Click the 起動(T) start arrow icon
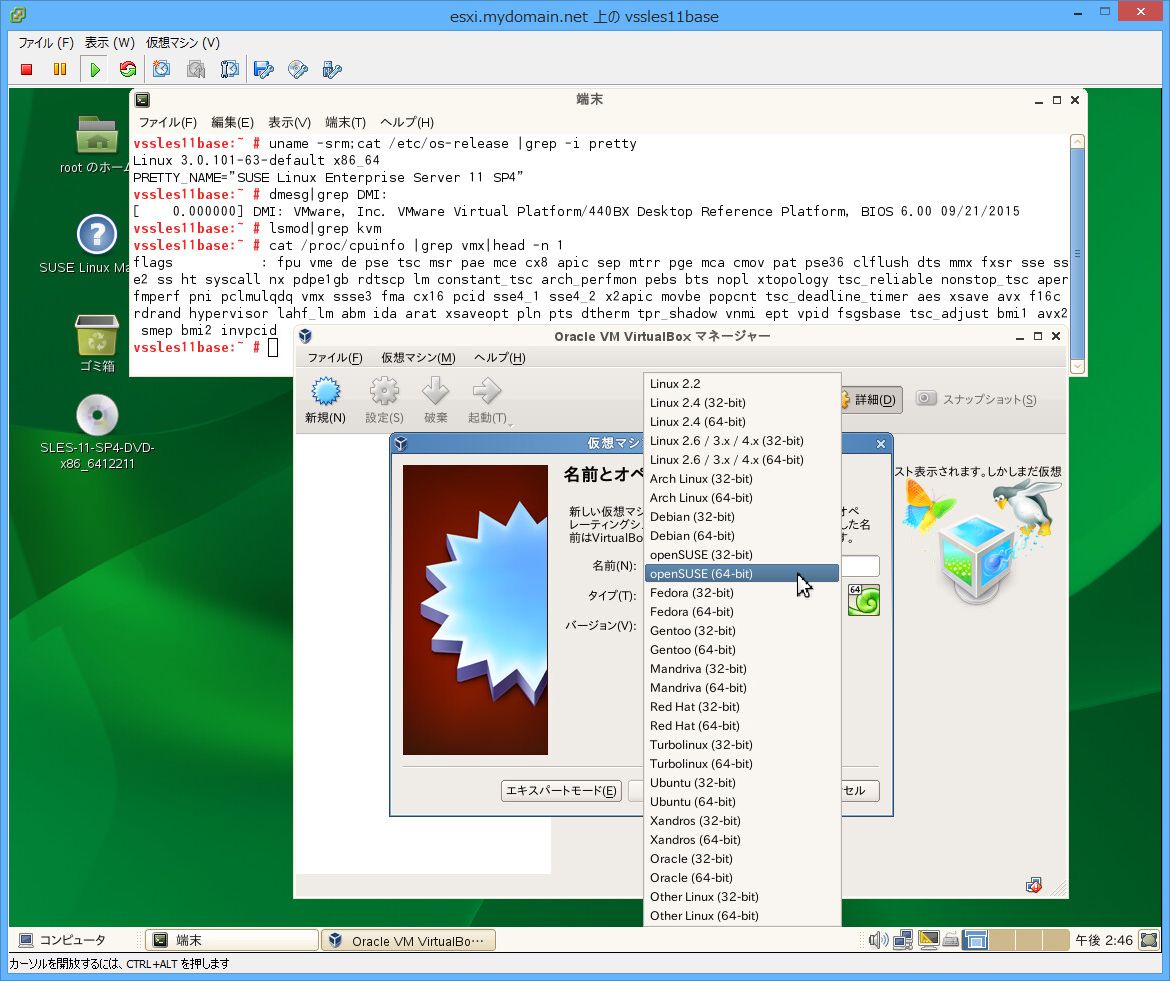Screen dimensions: 1170x981 [487, 400]
